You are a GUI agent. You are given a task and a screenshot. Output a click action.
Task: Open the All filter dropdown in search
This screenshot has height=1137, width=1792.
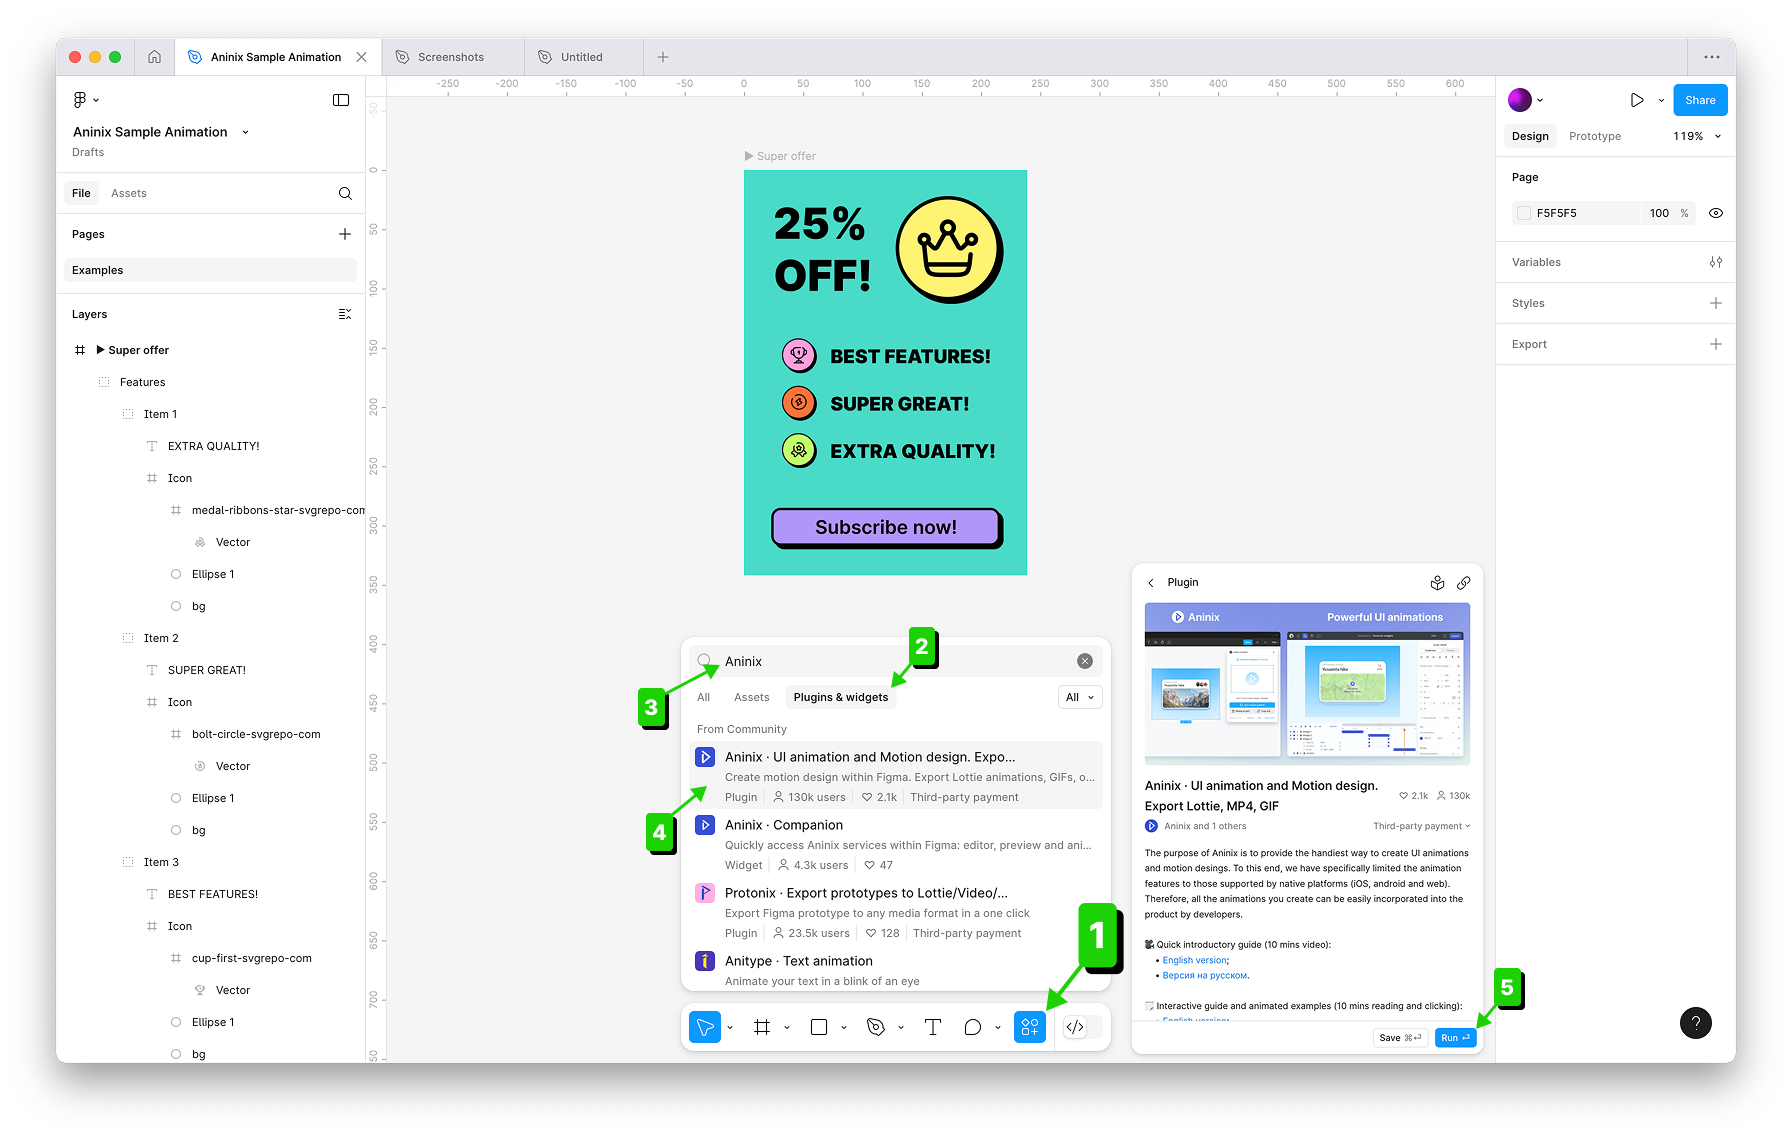1080,697
